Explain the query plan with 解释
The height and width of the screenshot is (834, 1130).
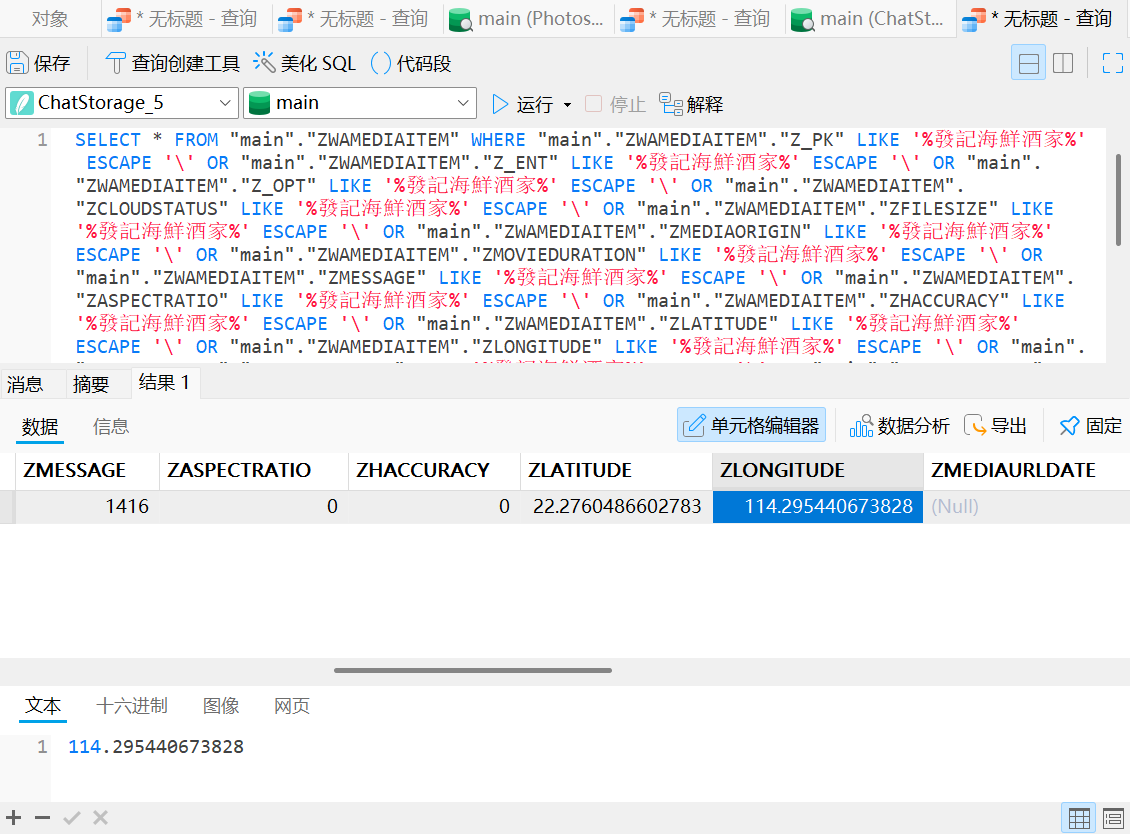tap(691, 105)
